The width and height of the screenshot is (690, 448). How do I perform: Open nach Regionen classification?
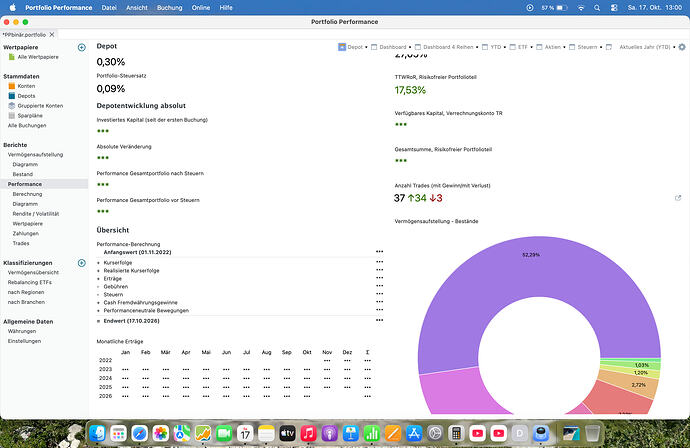[26, 292]
